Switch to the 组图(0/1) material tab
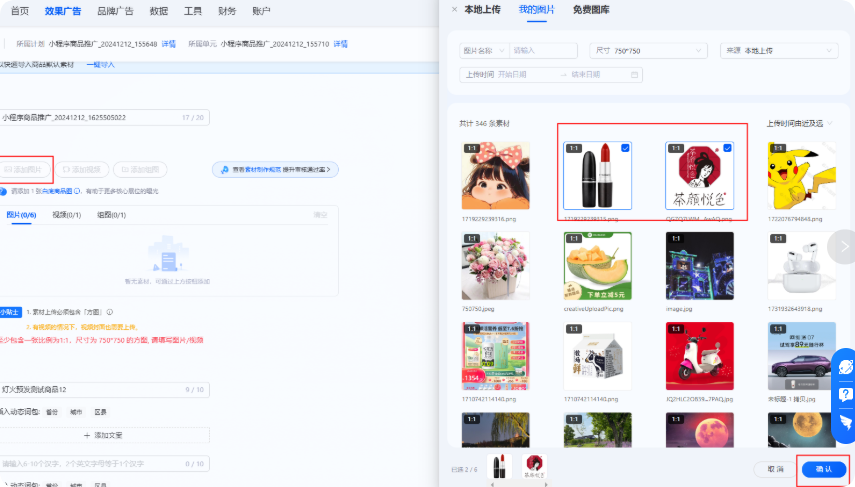The width and height of the screenshot is (855, 487). pos(111,215)
